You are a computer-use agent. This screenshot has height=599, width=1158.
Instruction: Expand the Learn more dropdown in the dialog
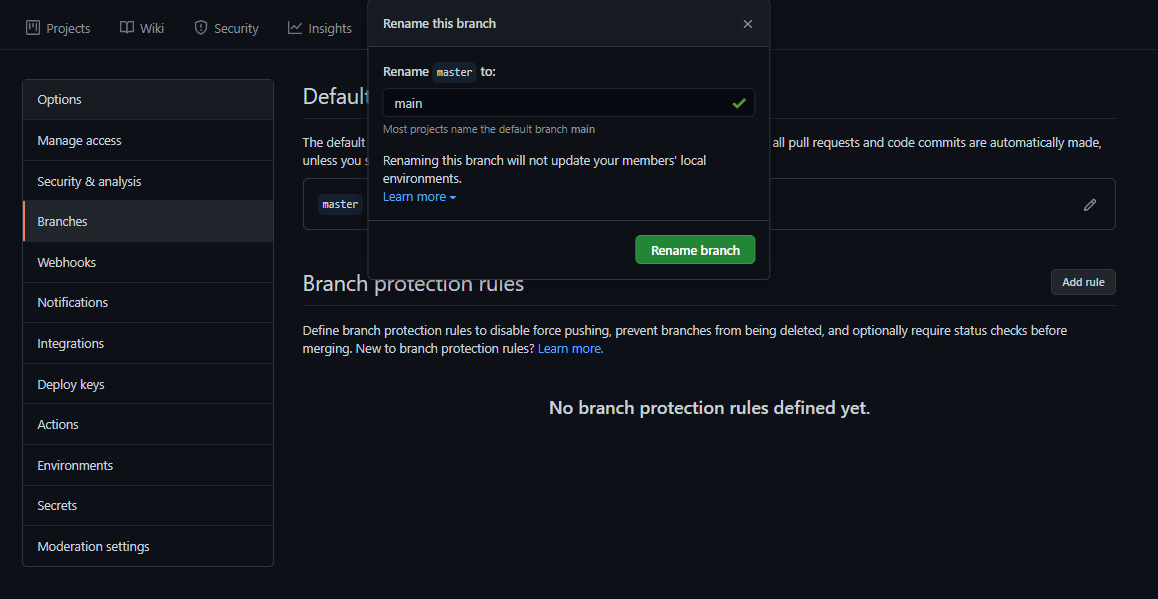tap(418, 196)
